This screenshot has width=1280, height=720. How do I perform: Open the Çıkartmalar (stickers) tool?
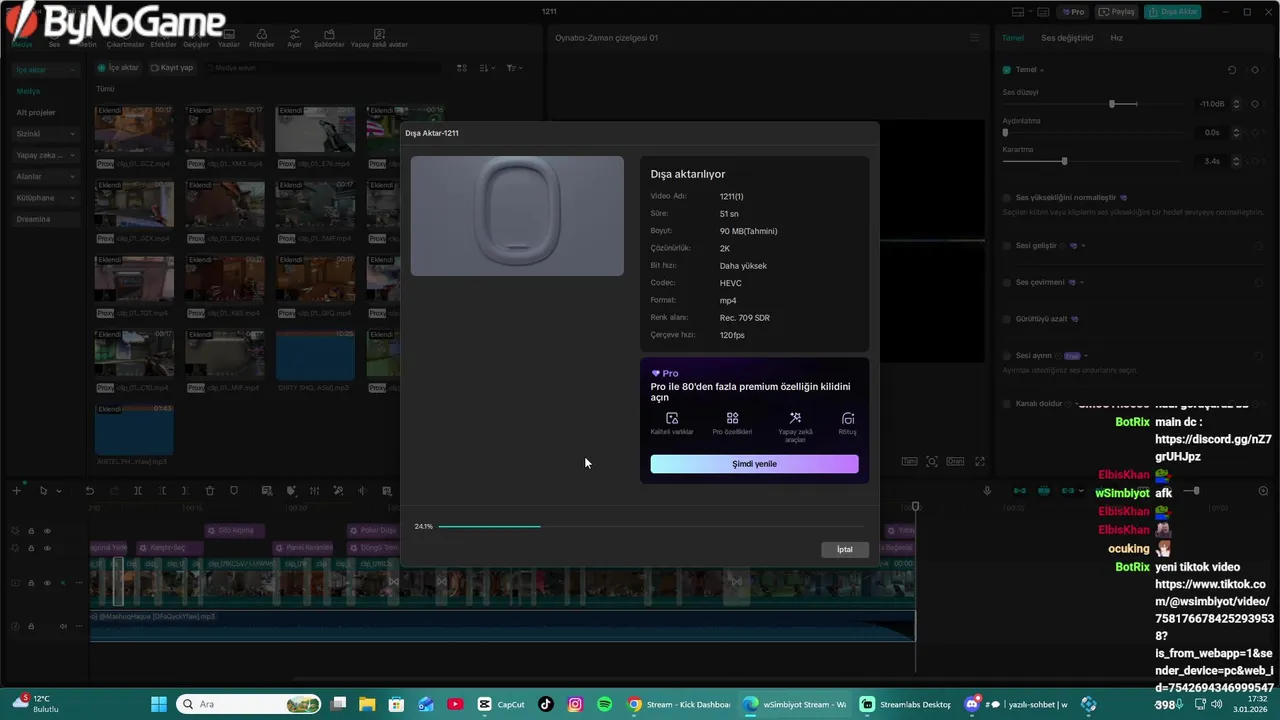(126, 40)
